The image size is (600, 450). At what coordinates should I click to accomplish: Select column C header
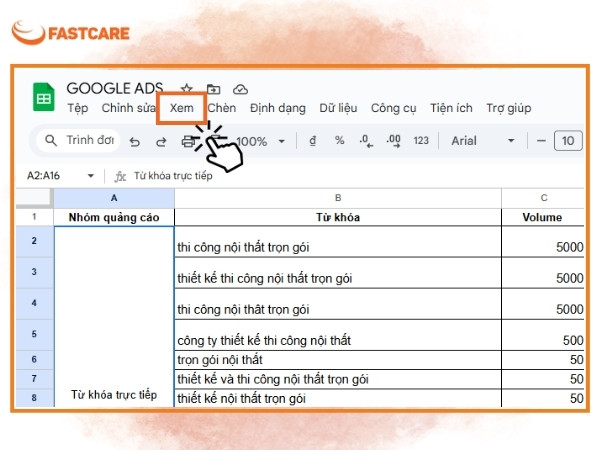pos(543,198)
